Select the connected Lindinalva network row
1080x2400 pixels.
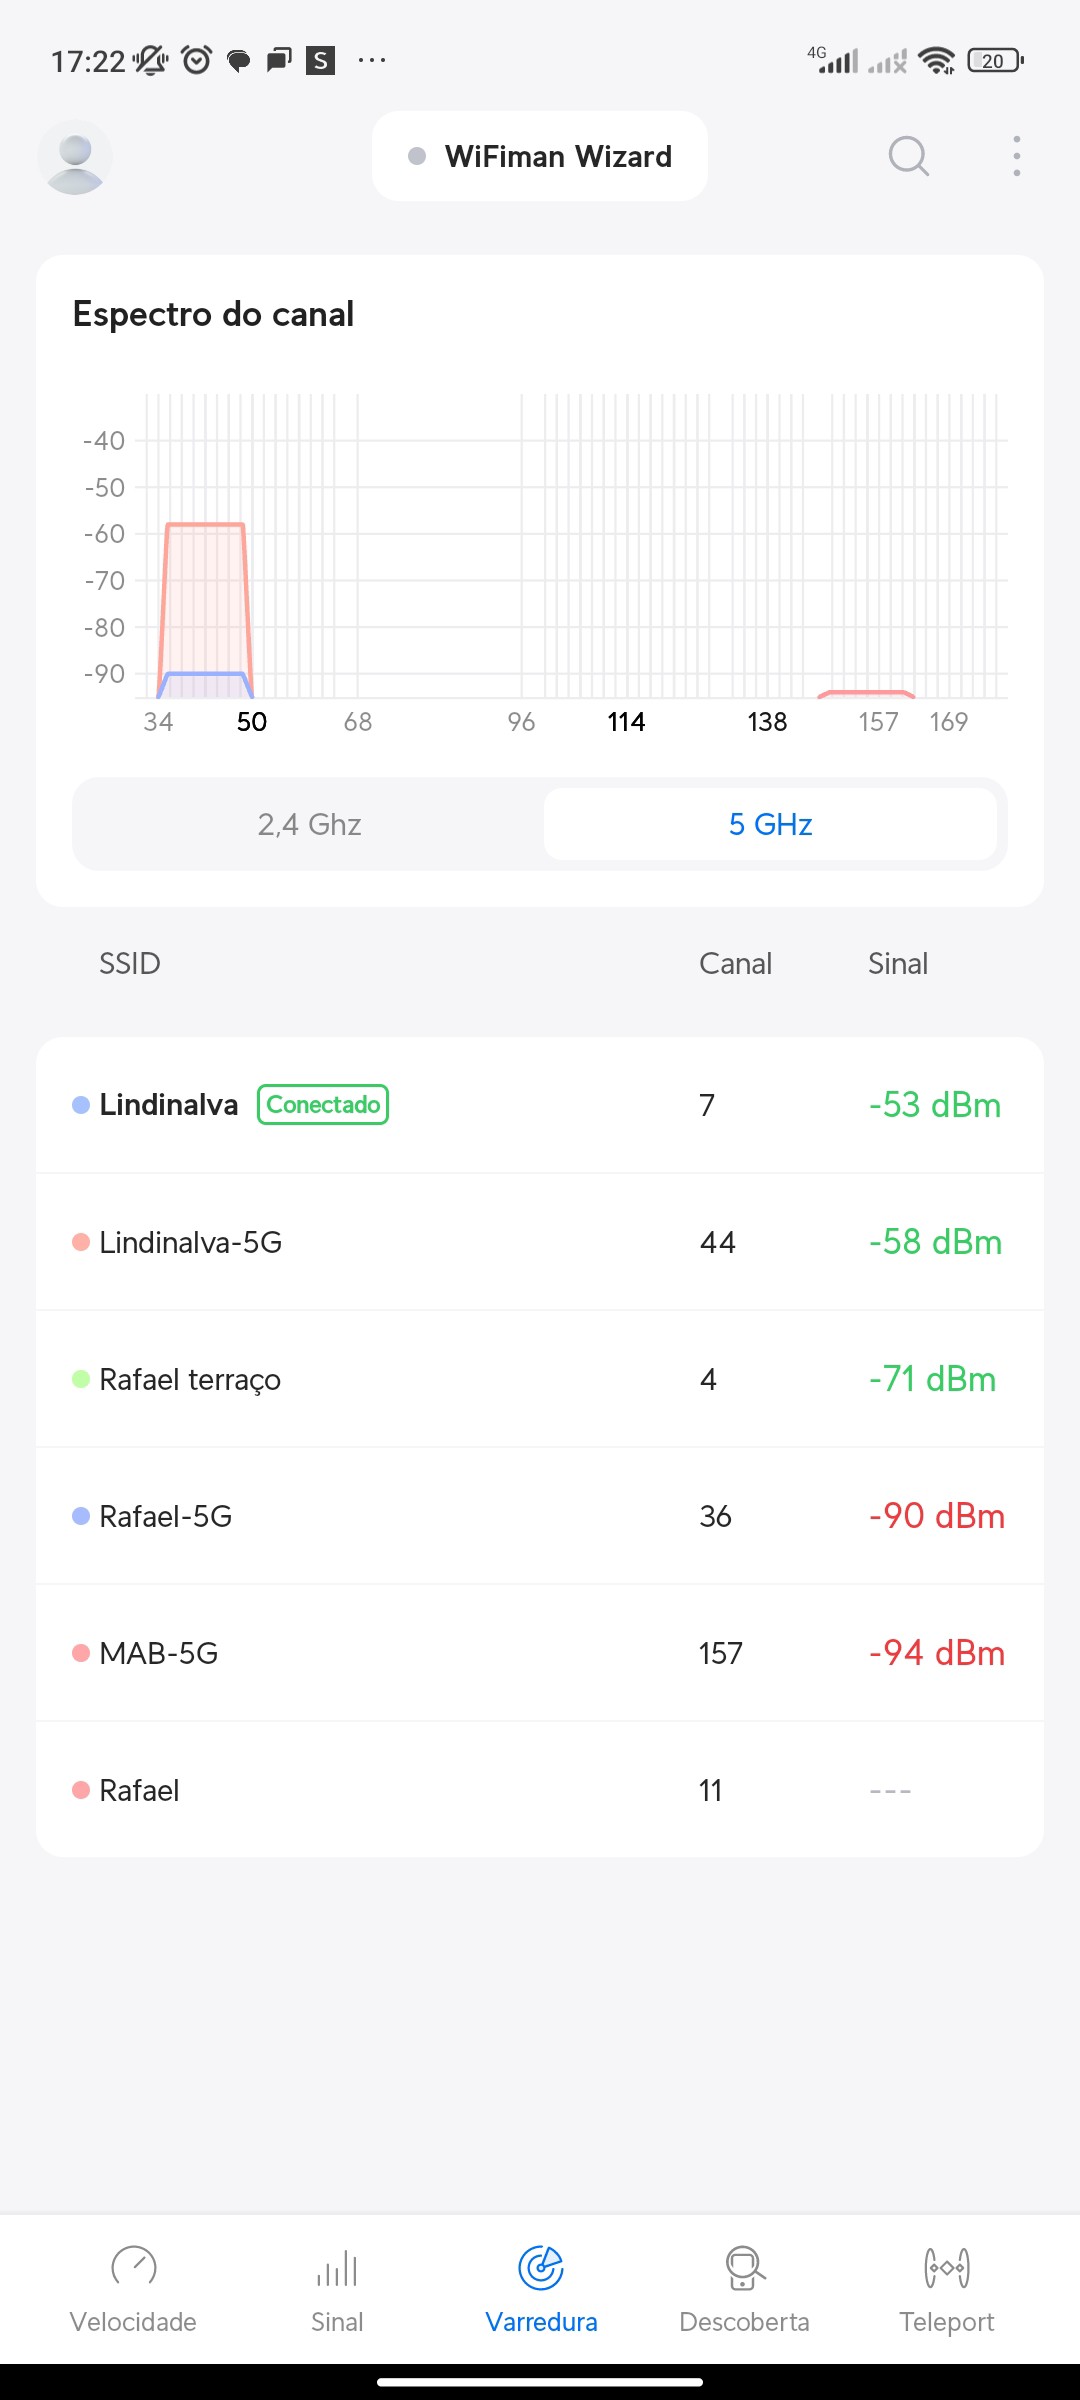(540, 1105)
